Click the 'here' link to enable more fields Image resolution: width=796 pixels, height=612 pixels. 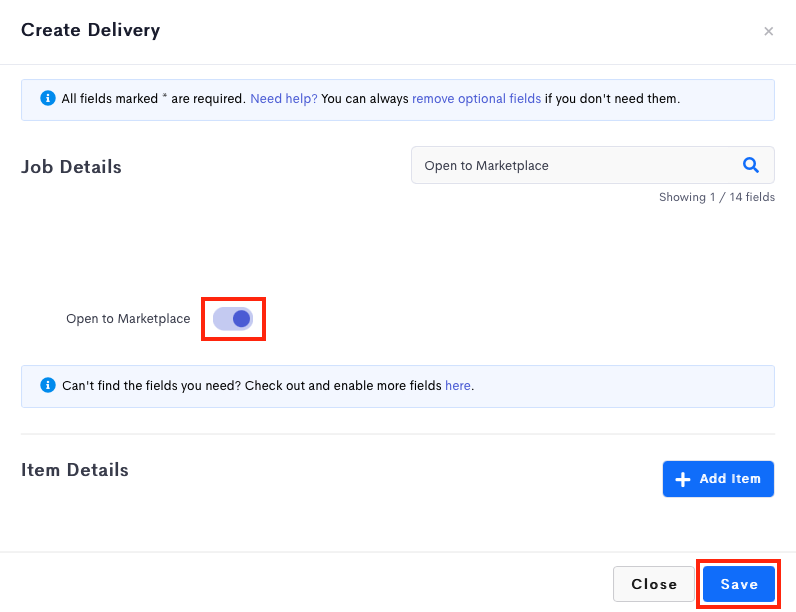coord(457,385)
